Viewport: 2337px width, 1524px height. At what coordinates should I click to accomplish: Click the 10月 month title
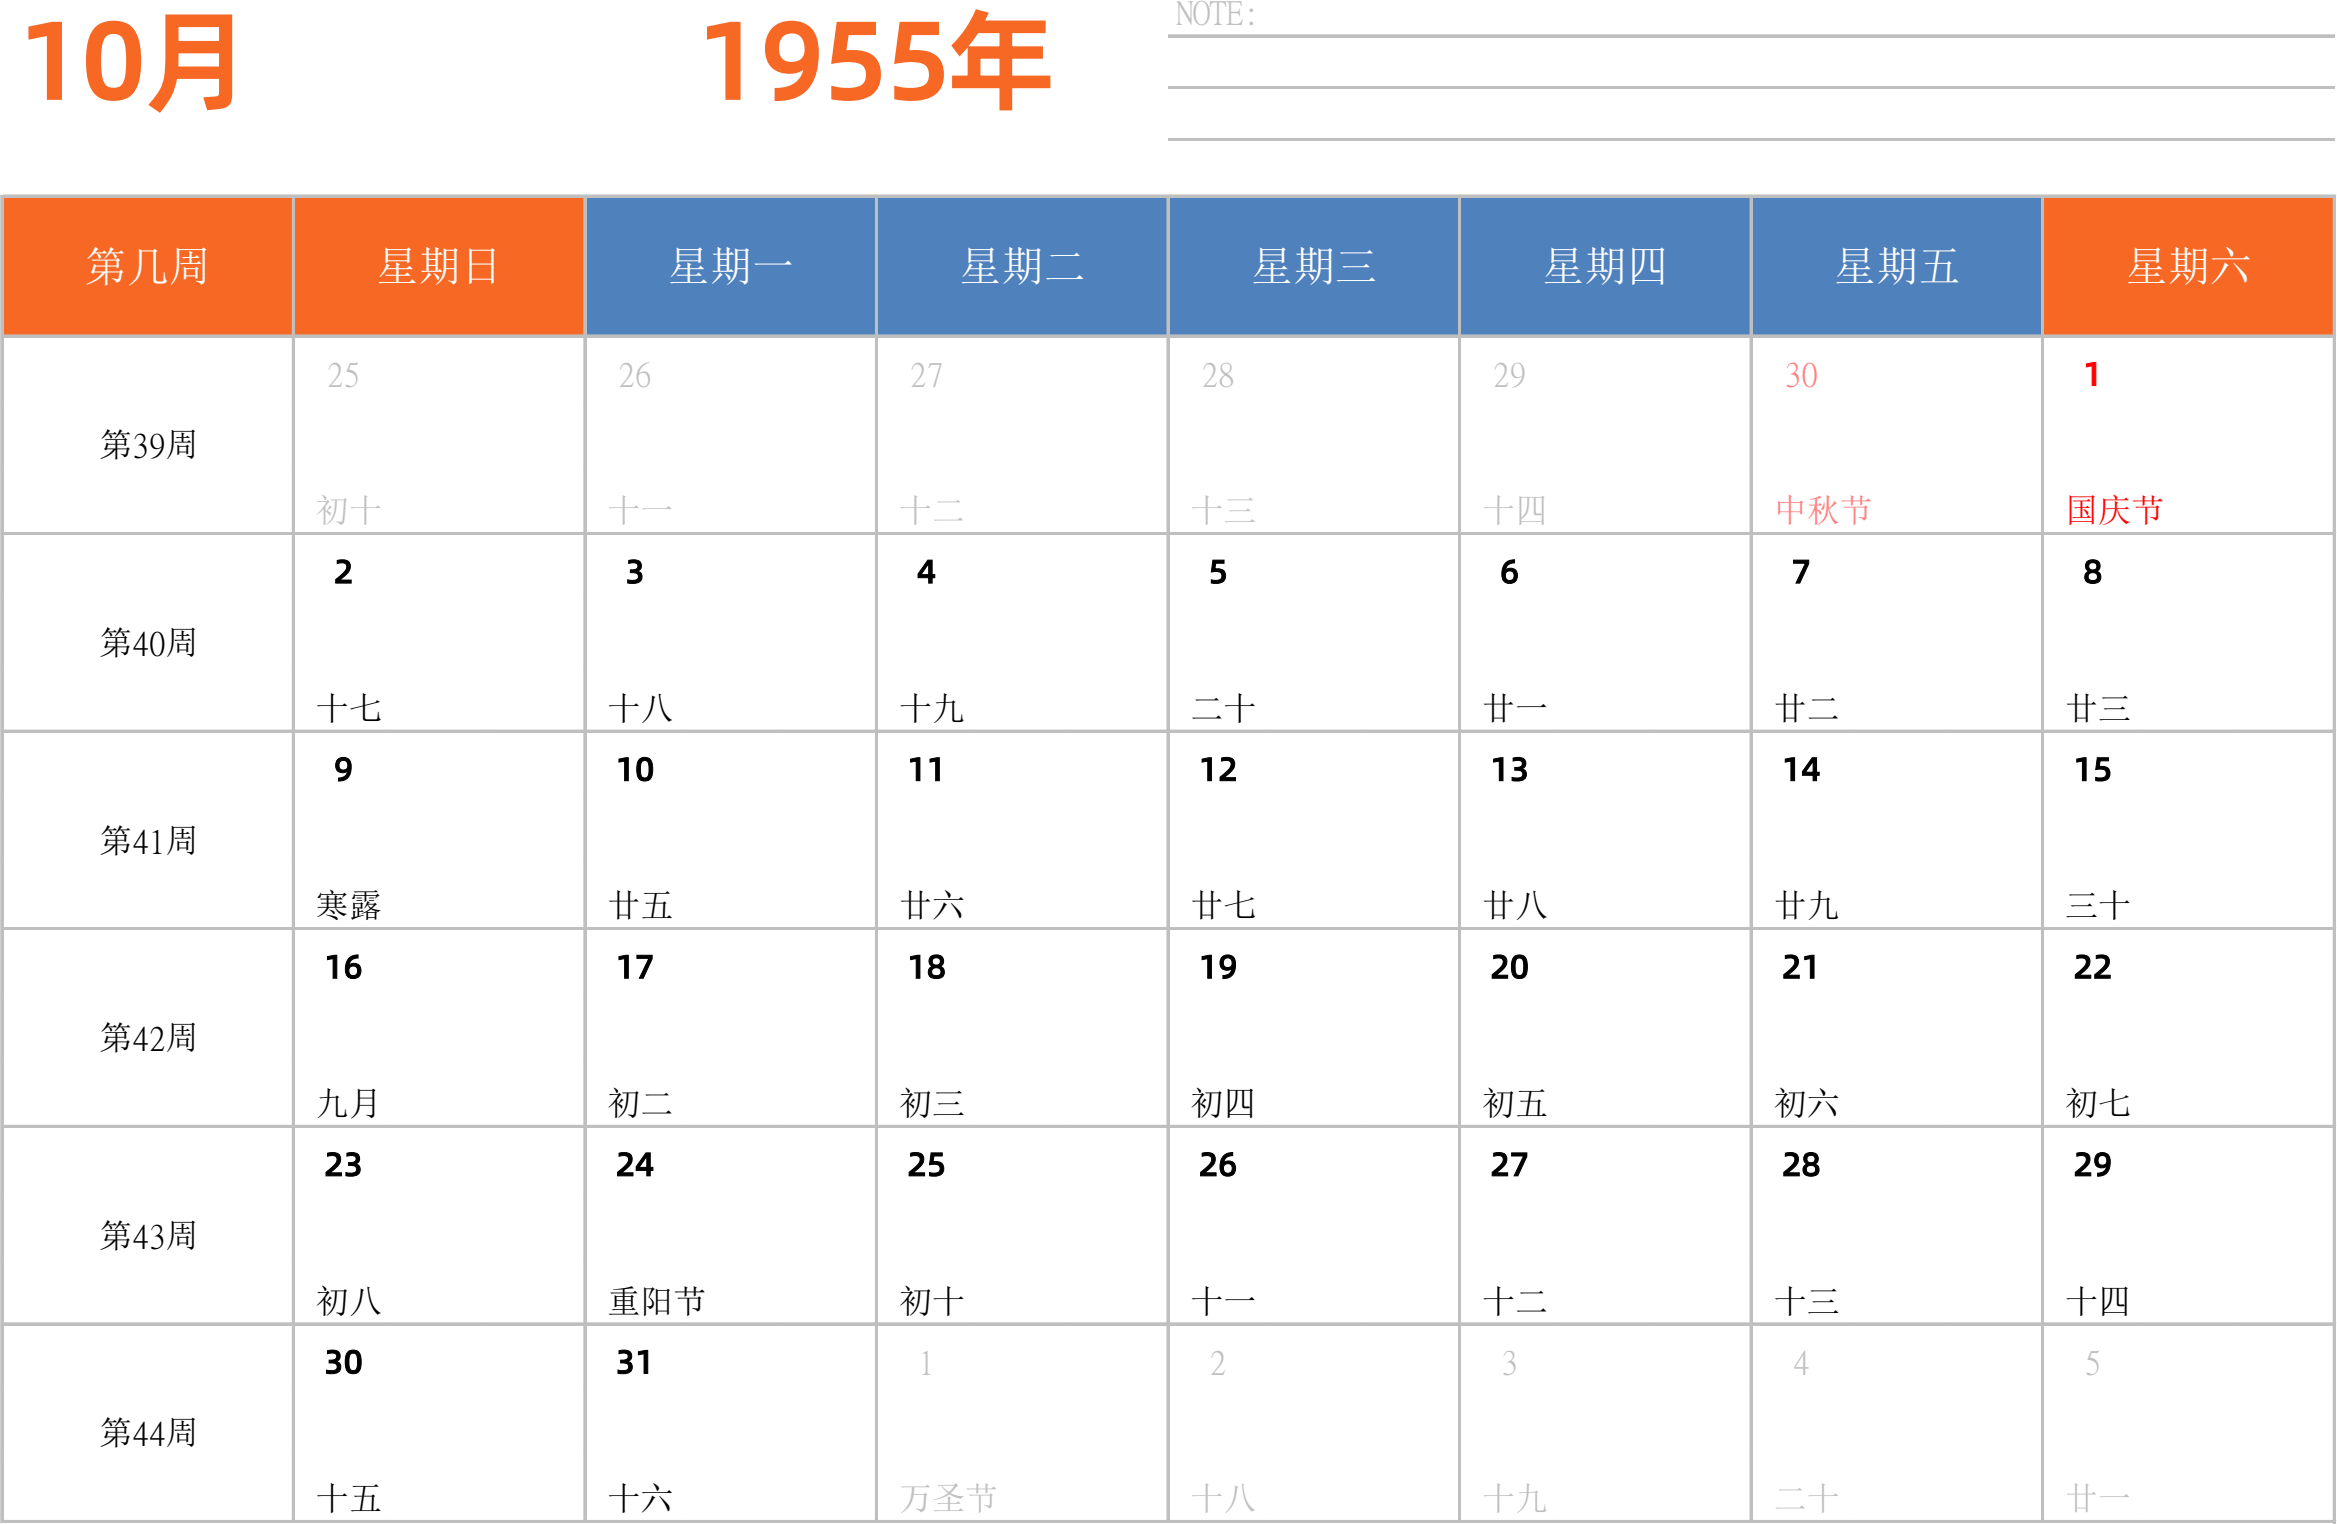130,63
